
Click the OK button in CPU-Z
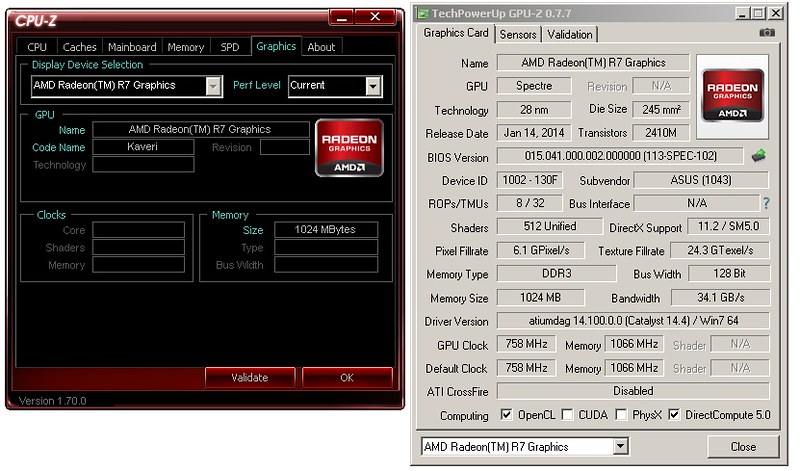347,378
